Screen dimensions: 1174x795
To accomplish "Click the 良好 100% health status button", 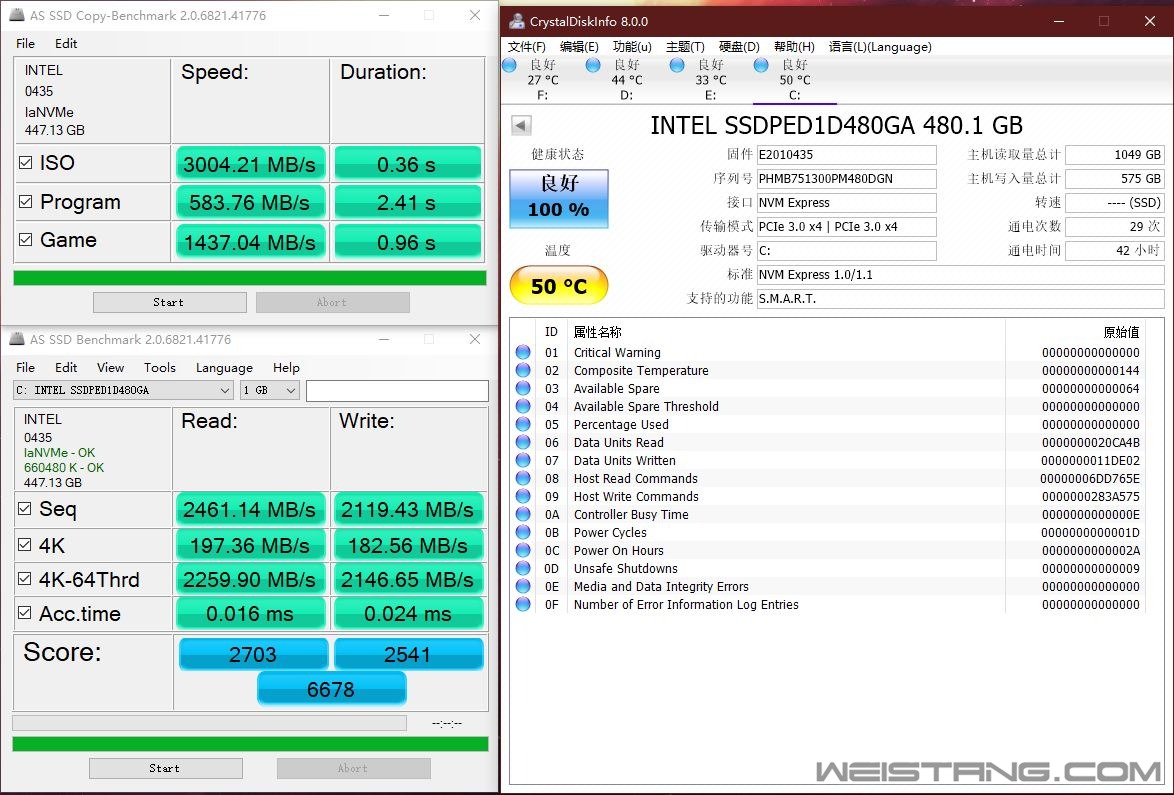I will (559, 198).
